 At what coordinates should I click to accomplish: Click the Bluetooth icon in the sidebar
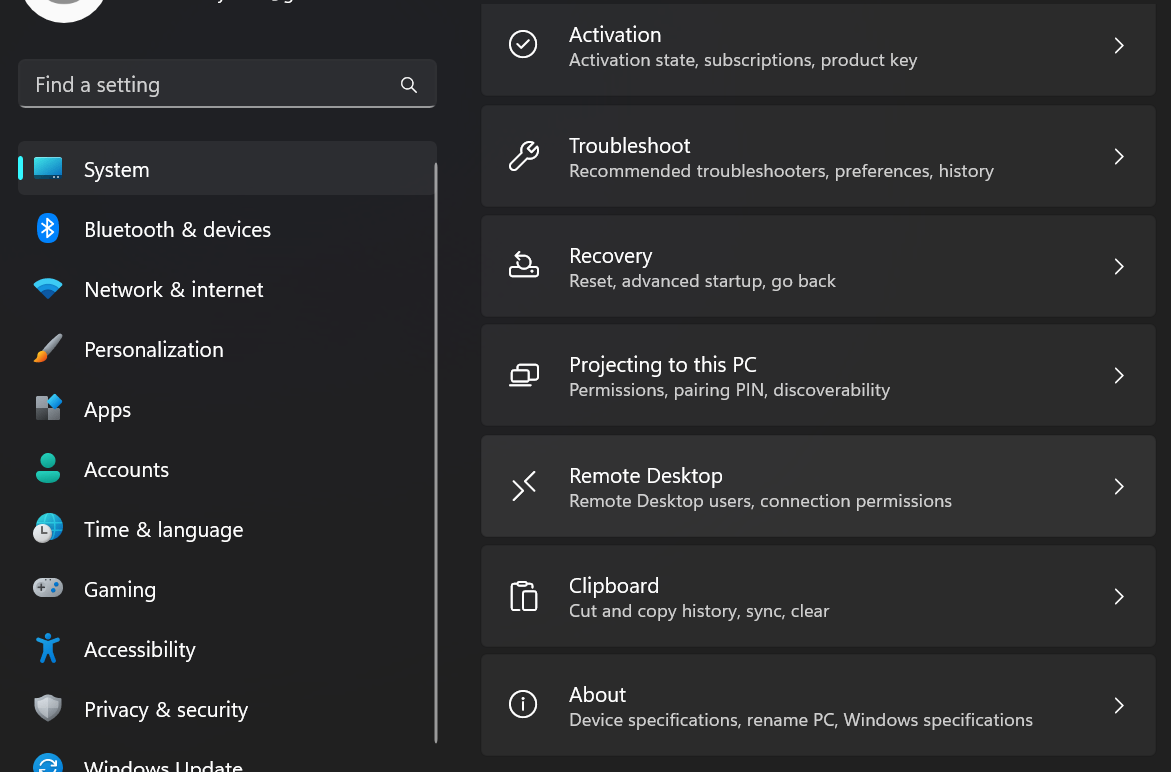click(x=48, y=229)
